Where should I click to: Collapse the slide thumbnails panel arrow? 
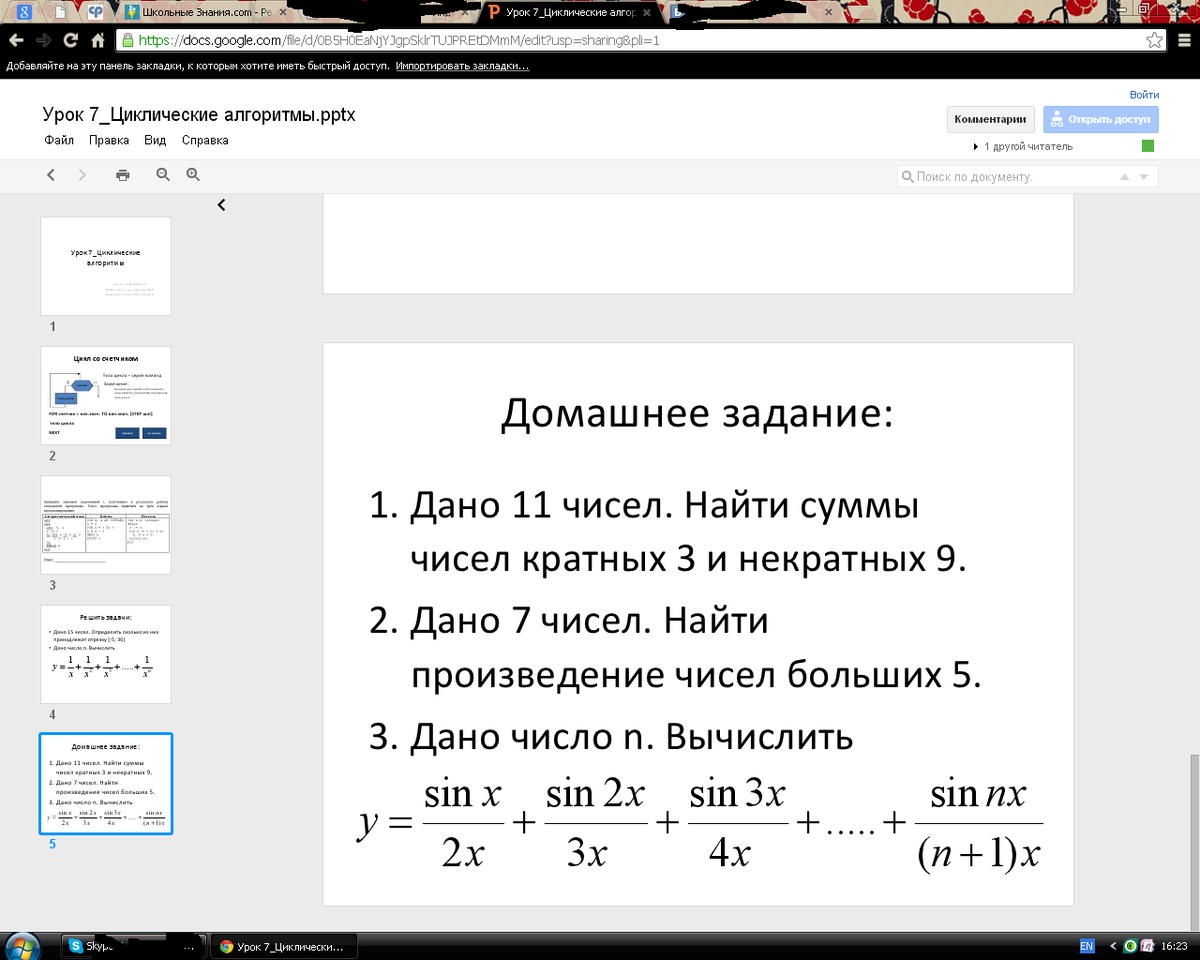(221, 205)
